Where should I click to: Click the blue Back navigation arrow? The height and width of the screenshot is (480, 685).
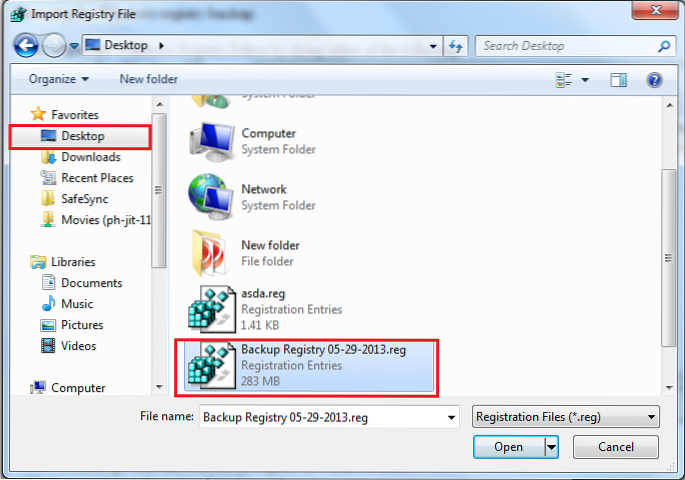(26, 45)
